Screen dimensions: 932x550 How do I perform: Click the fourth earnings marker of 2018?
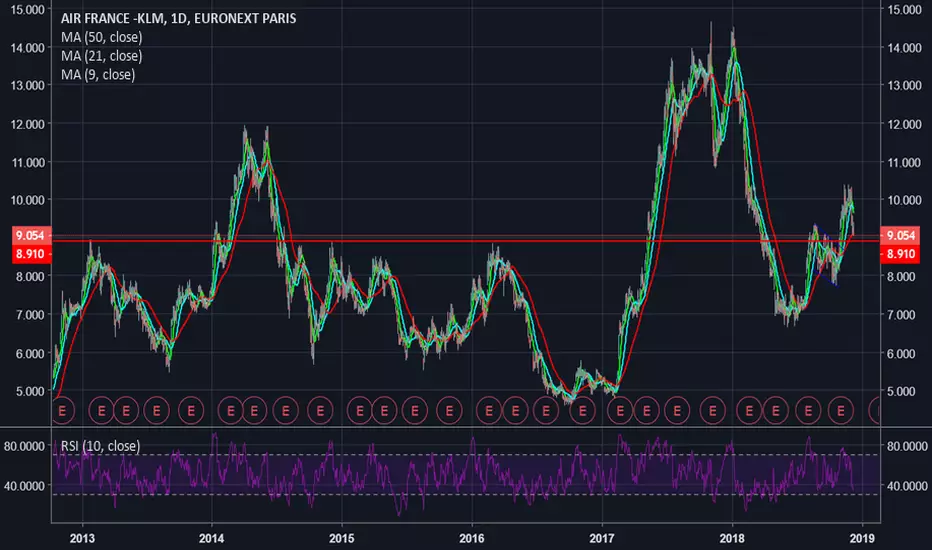click(840, 410)
